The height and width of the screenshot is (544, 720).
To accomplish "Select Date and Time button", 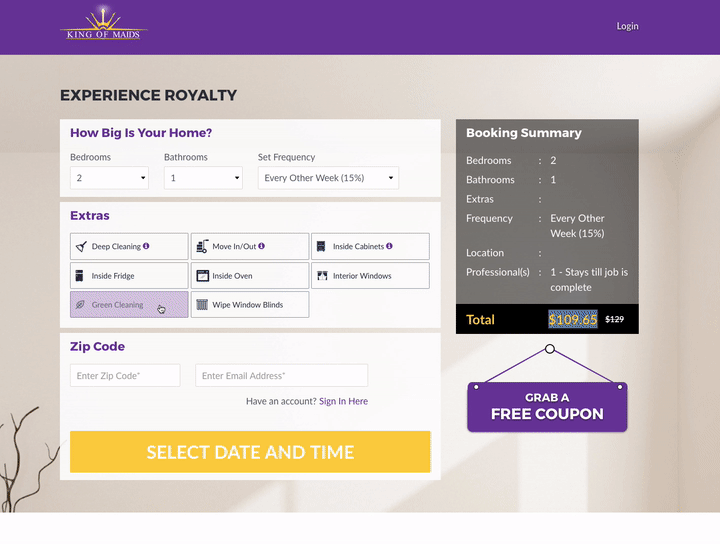I will point(250,452).
